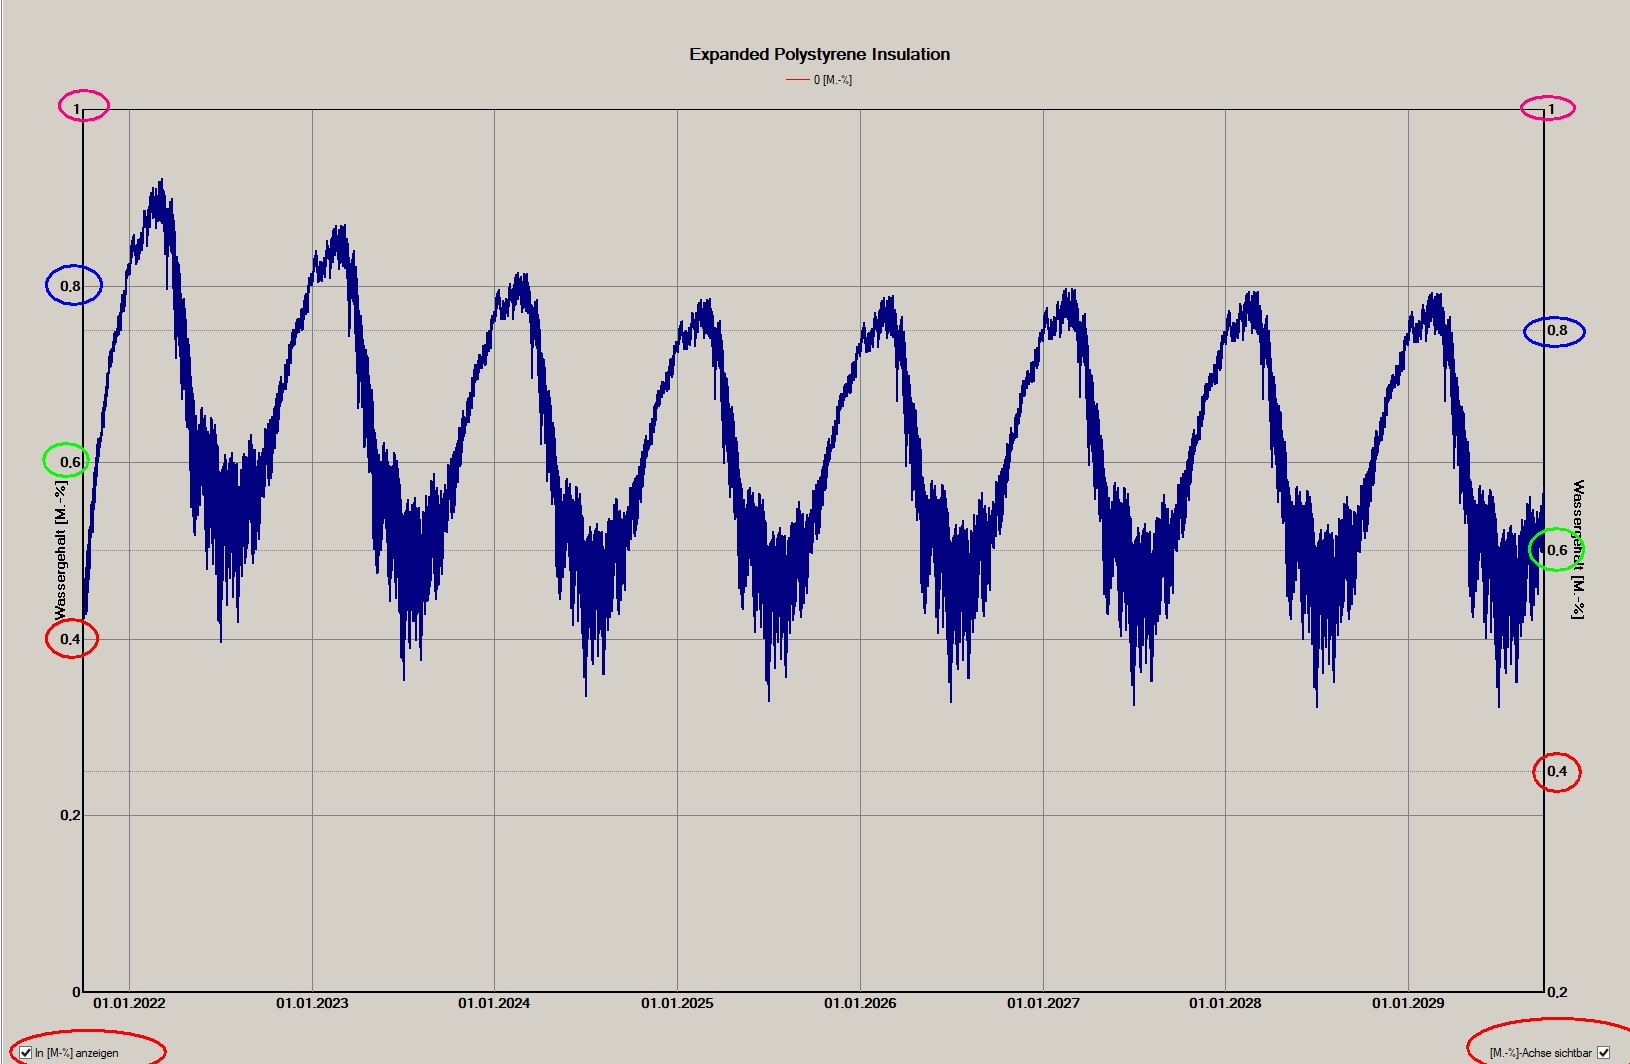Select the 01.01.2023 date label

pyautogui.click(x=312, y=1003)
